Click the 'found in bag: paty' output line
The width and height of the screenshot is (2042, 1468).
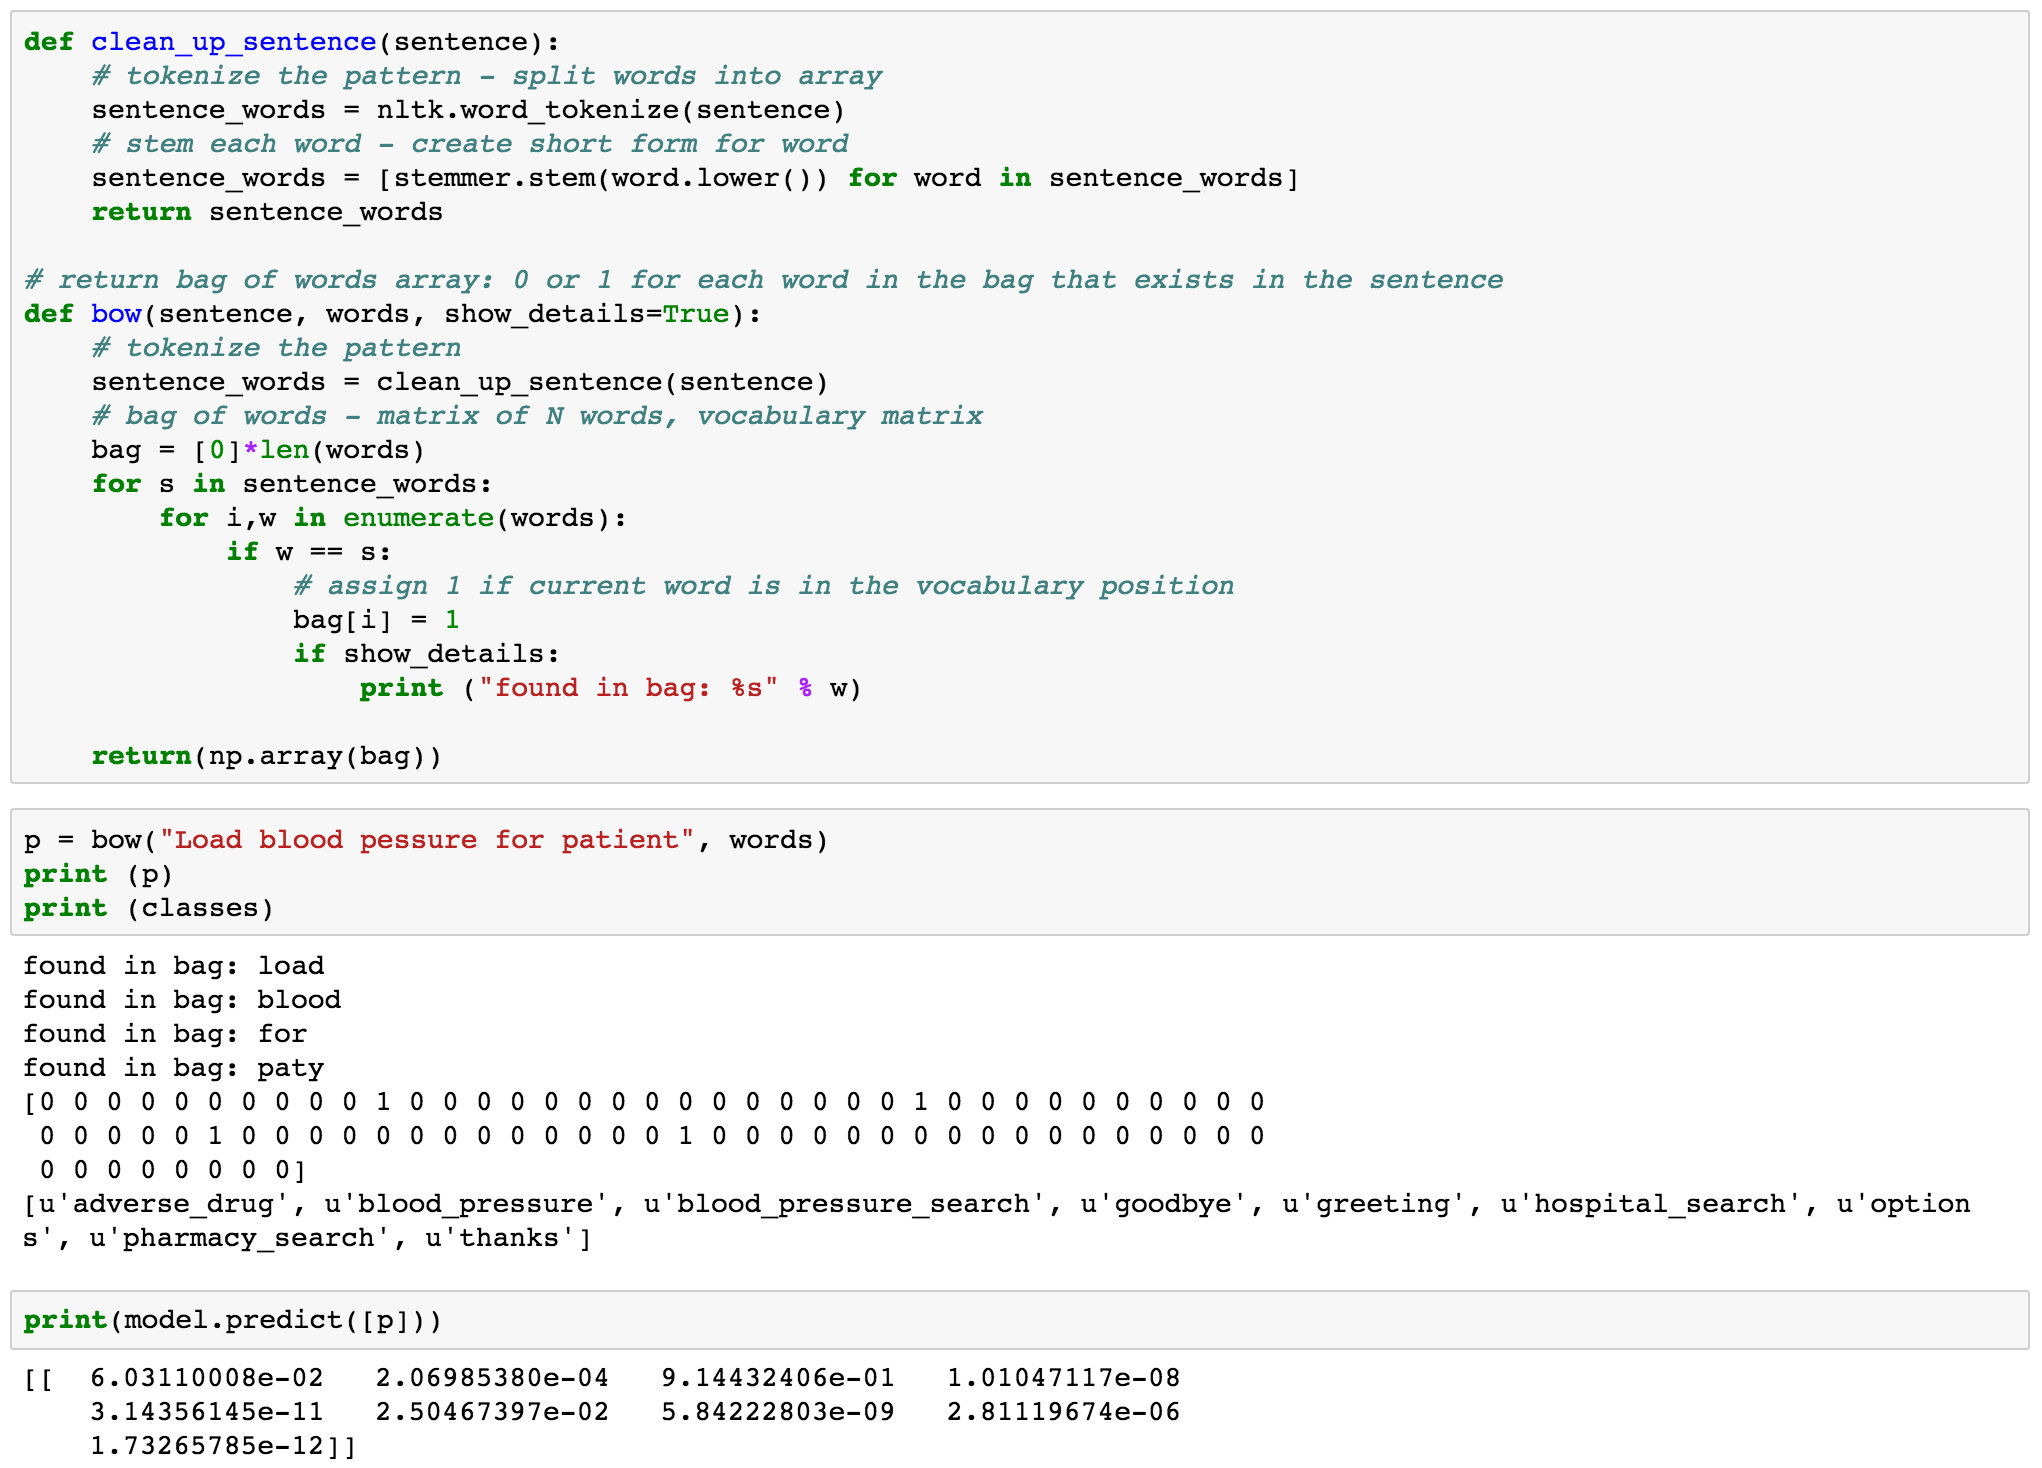(170, 1067)
